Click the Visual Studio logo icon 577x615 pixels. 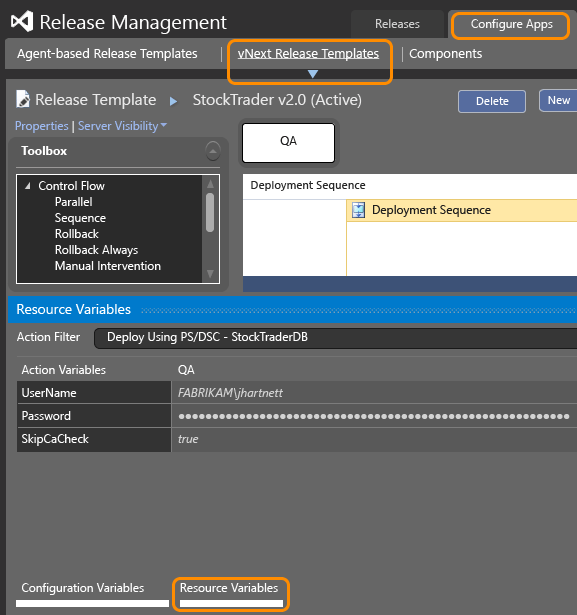(22, 21)
